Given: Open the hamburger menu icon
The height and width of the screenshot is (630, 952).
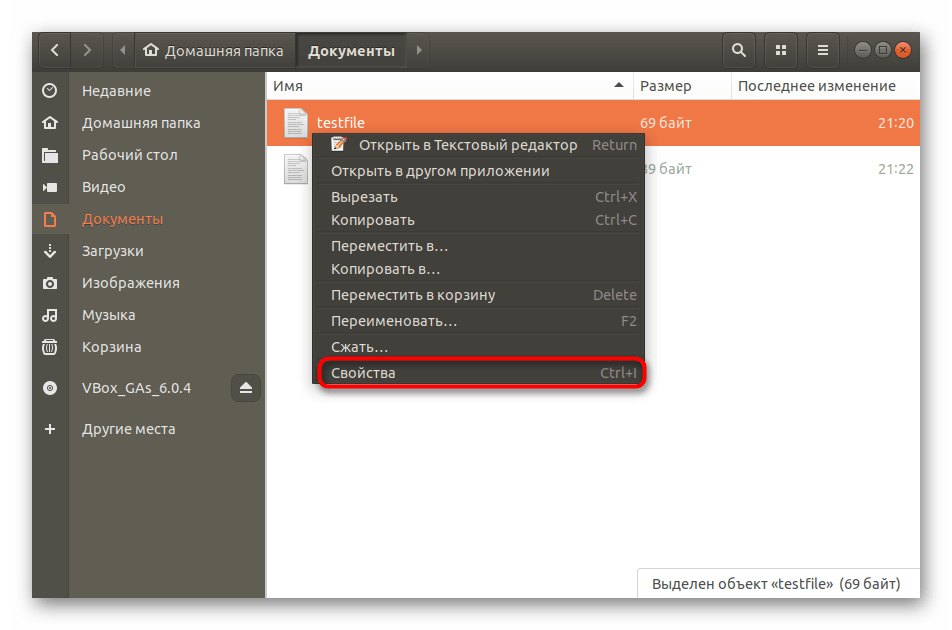Looking at the screenshot, I should pos(822,50).
